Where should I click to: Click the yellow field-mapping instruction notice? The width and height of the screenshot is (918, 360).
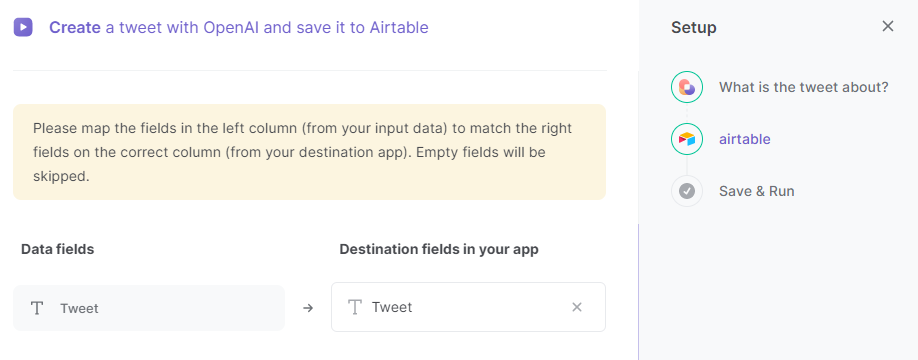[310, 152]
